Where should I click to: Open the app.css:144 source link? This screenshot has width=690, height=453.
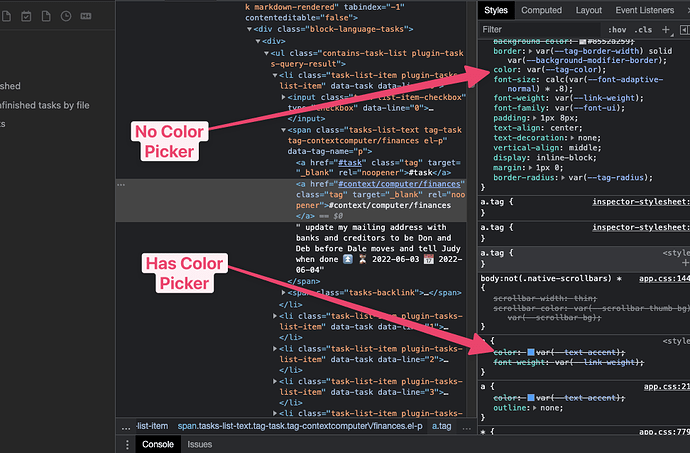pos(664,279)
